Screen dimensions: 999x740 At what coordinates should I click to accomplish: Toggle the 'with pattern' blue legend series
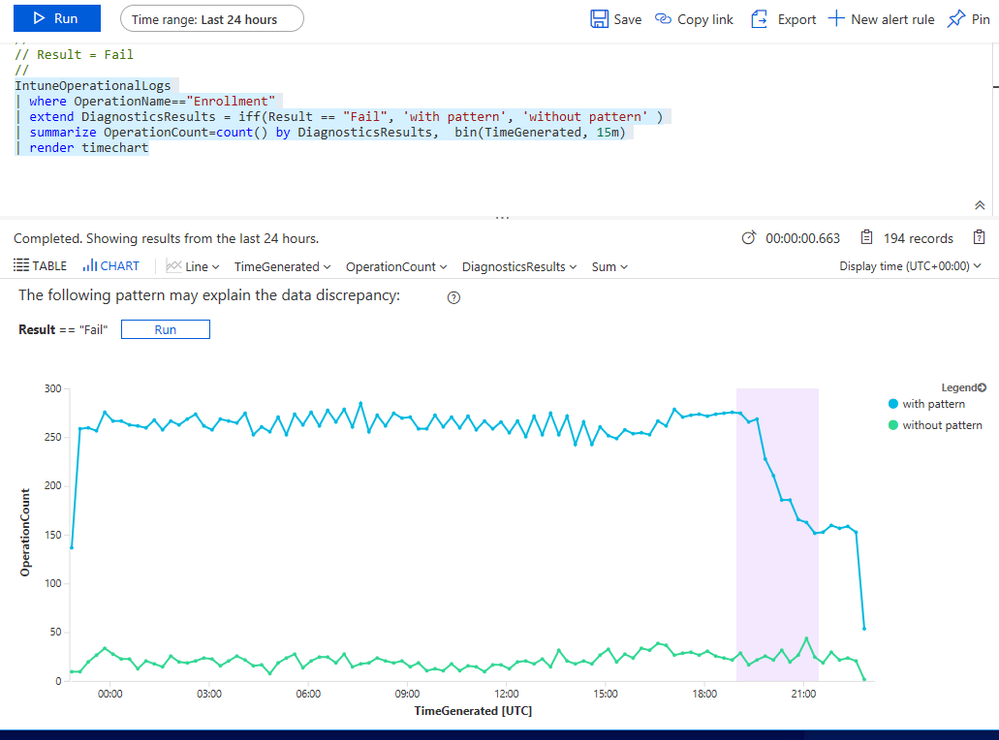(926, 403)
